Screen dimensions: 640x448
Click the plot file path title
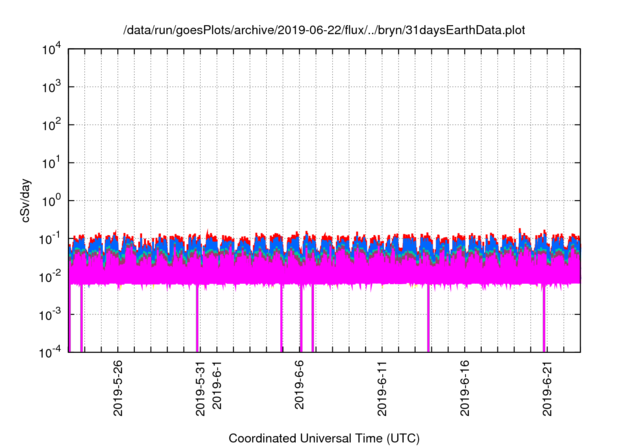[x=324, y=30]
